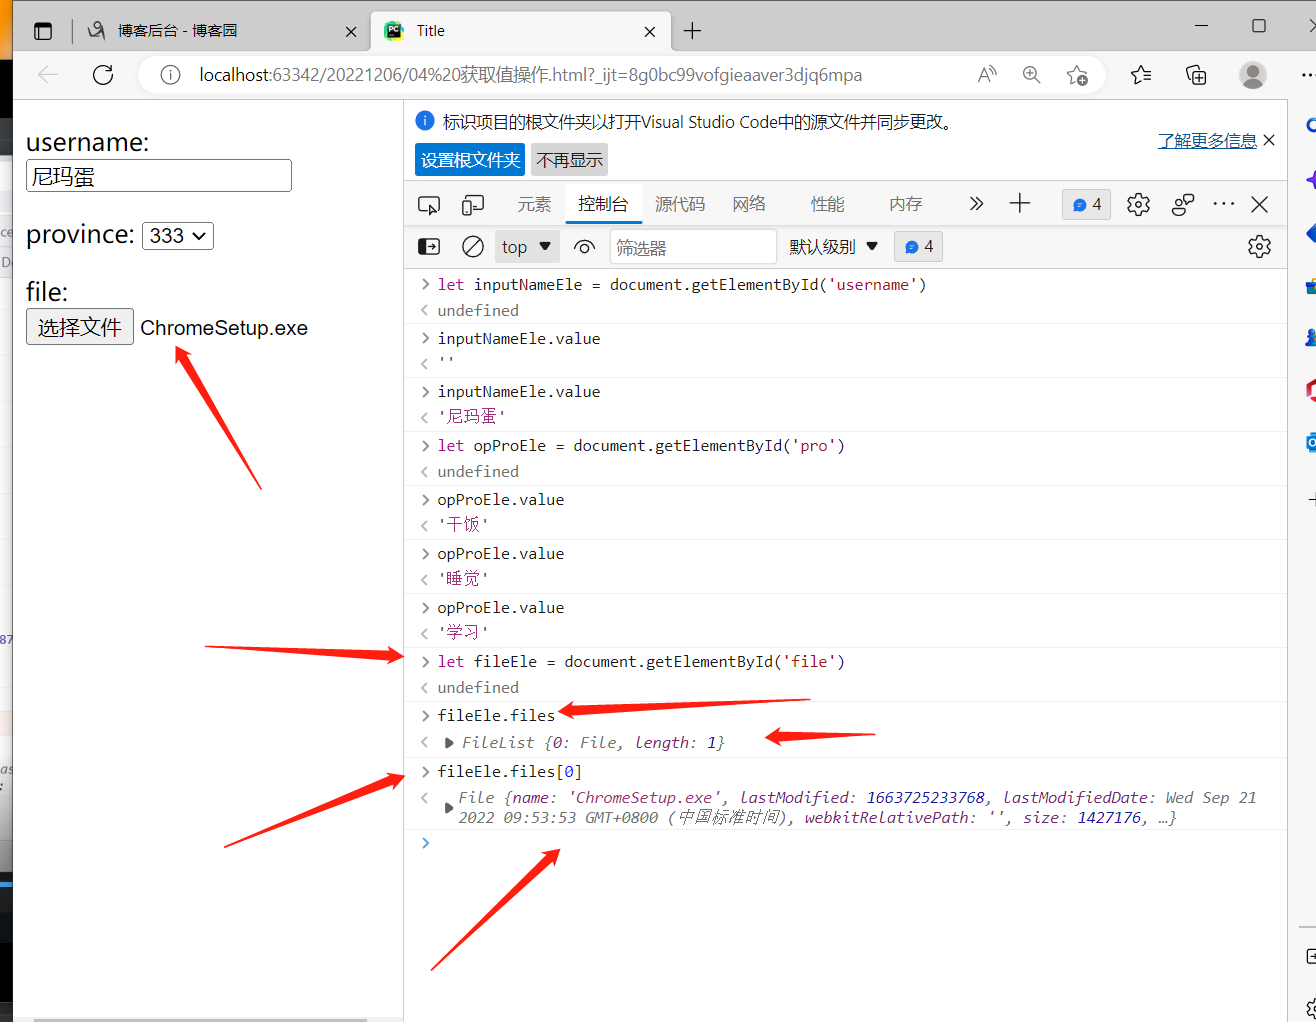The image size is (1316, 1022).
Task: Close the DevTools panel
Action: 1260,205
